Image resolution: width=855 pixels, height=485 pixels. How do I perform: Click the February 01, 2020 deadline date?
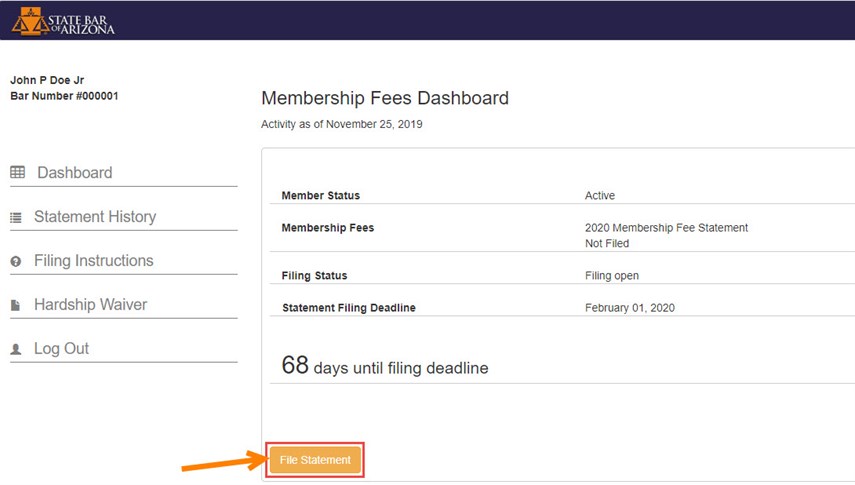630,308
